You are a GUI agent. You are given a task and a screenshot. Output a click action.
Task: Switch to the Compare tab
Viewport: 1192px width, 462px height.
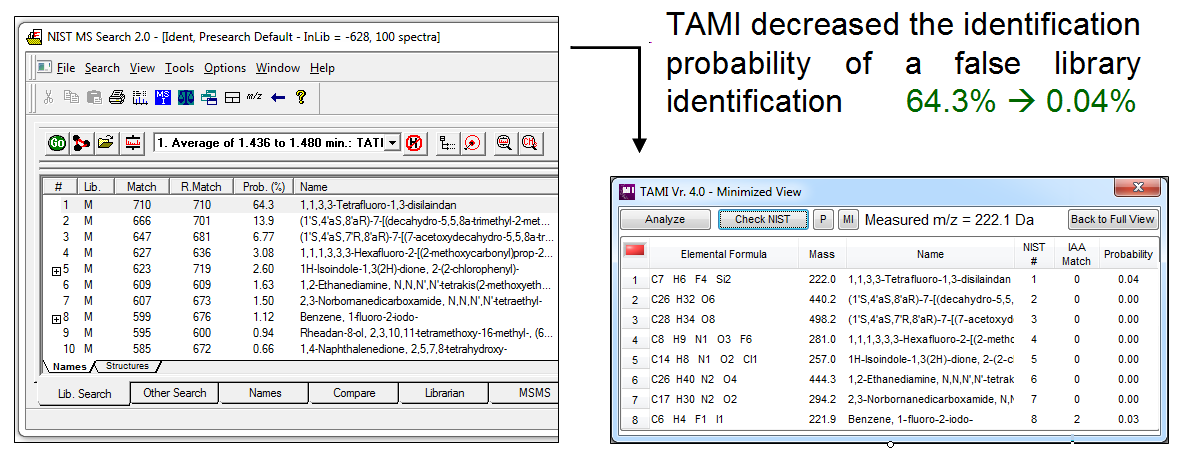pos(353,393)
